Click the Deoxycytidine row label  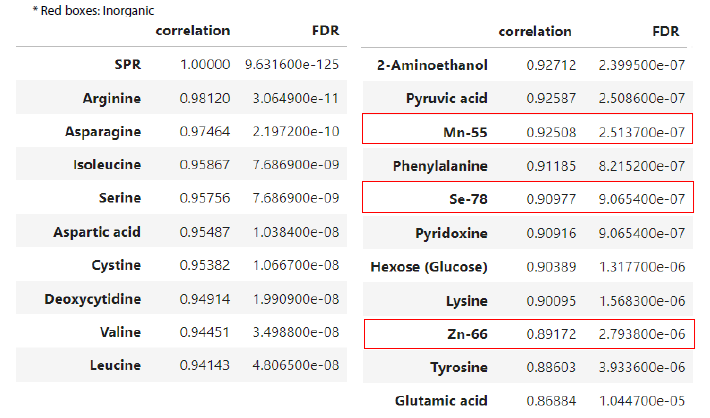[x=93, y=299]
